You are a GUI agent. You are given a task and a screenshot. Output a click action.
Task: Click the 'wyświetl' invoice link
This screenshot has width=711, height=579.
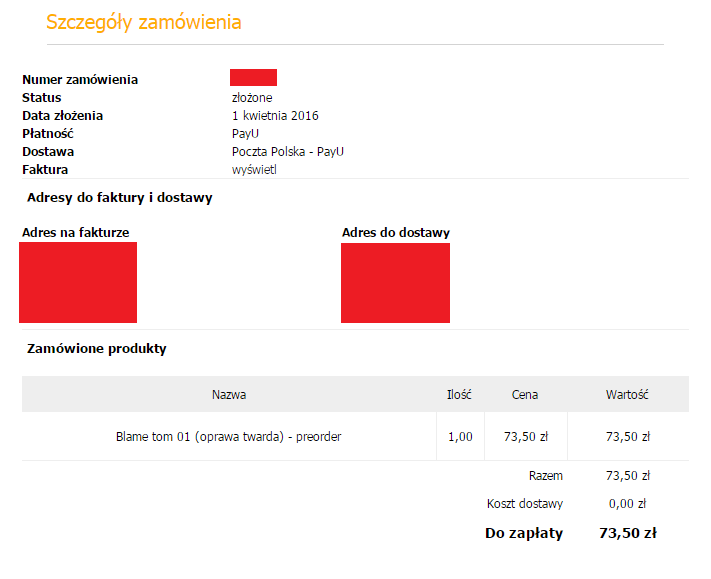(254, 169)
